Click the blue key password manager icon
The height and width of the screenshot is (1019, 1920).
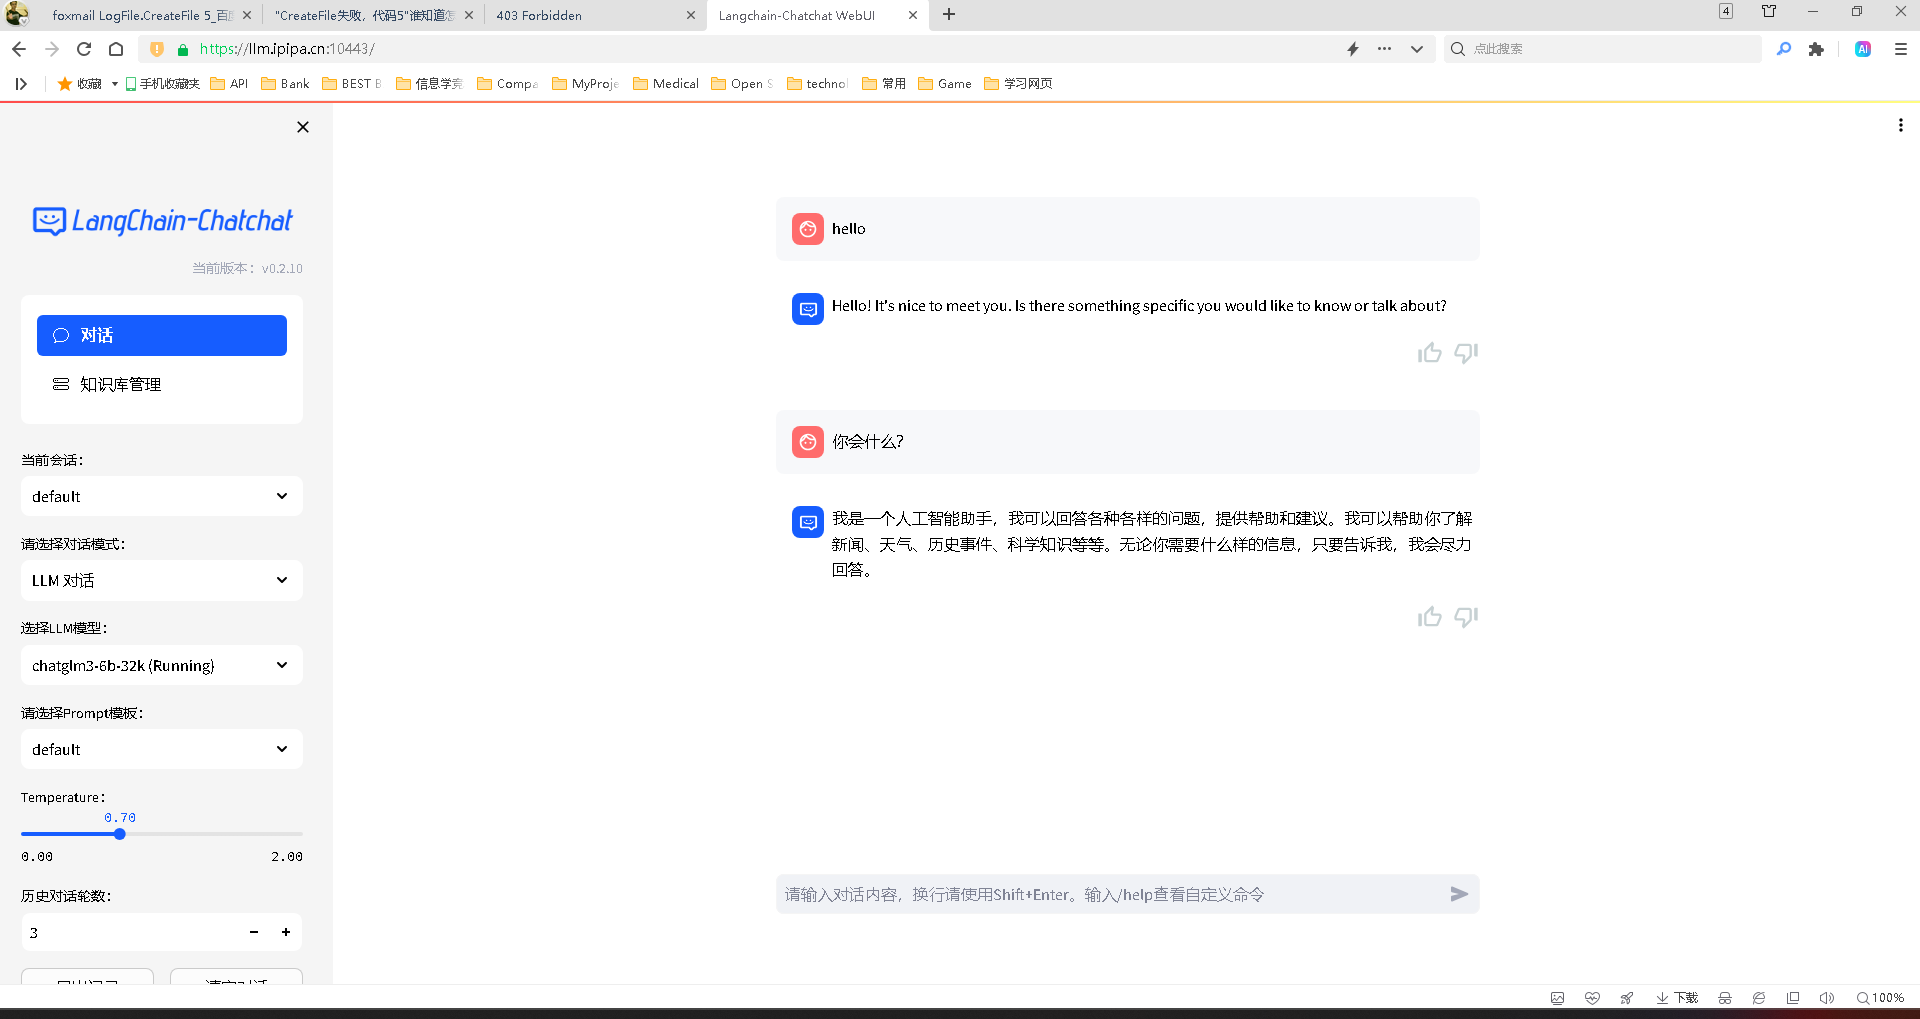[1784, 49]
